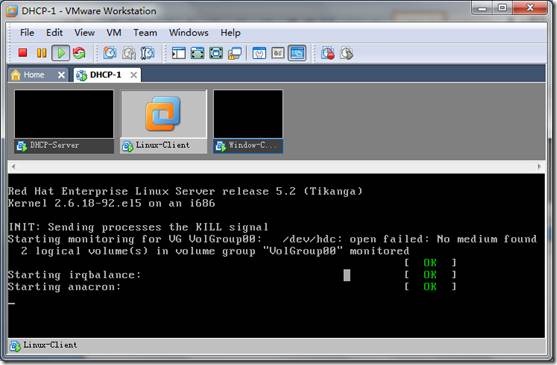Click the "Kernel 2.6.18-92.el5 on an i686" console line
The image size is (557, 365).
112,203
